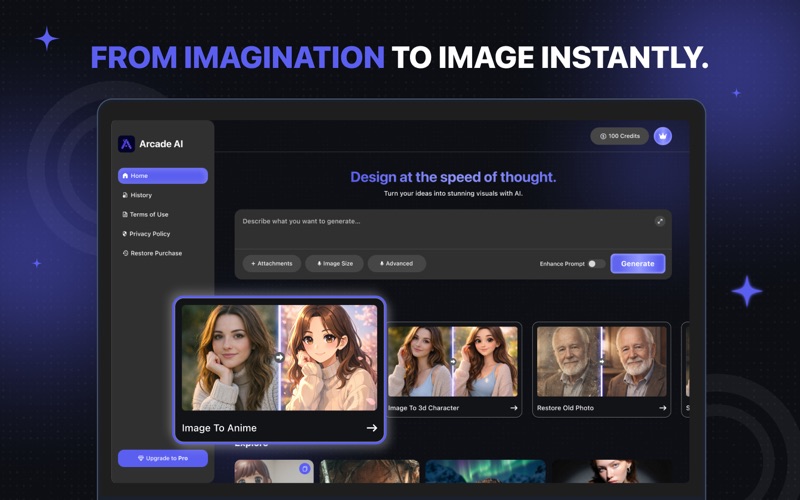Click the badge icon on anime Explore thumbnail
Image resolution: width=800 pixels, height=500 pixels.
click(305, 468)
